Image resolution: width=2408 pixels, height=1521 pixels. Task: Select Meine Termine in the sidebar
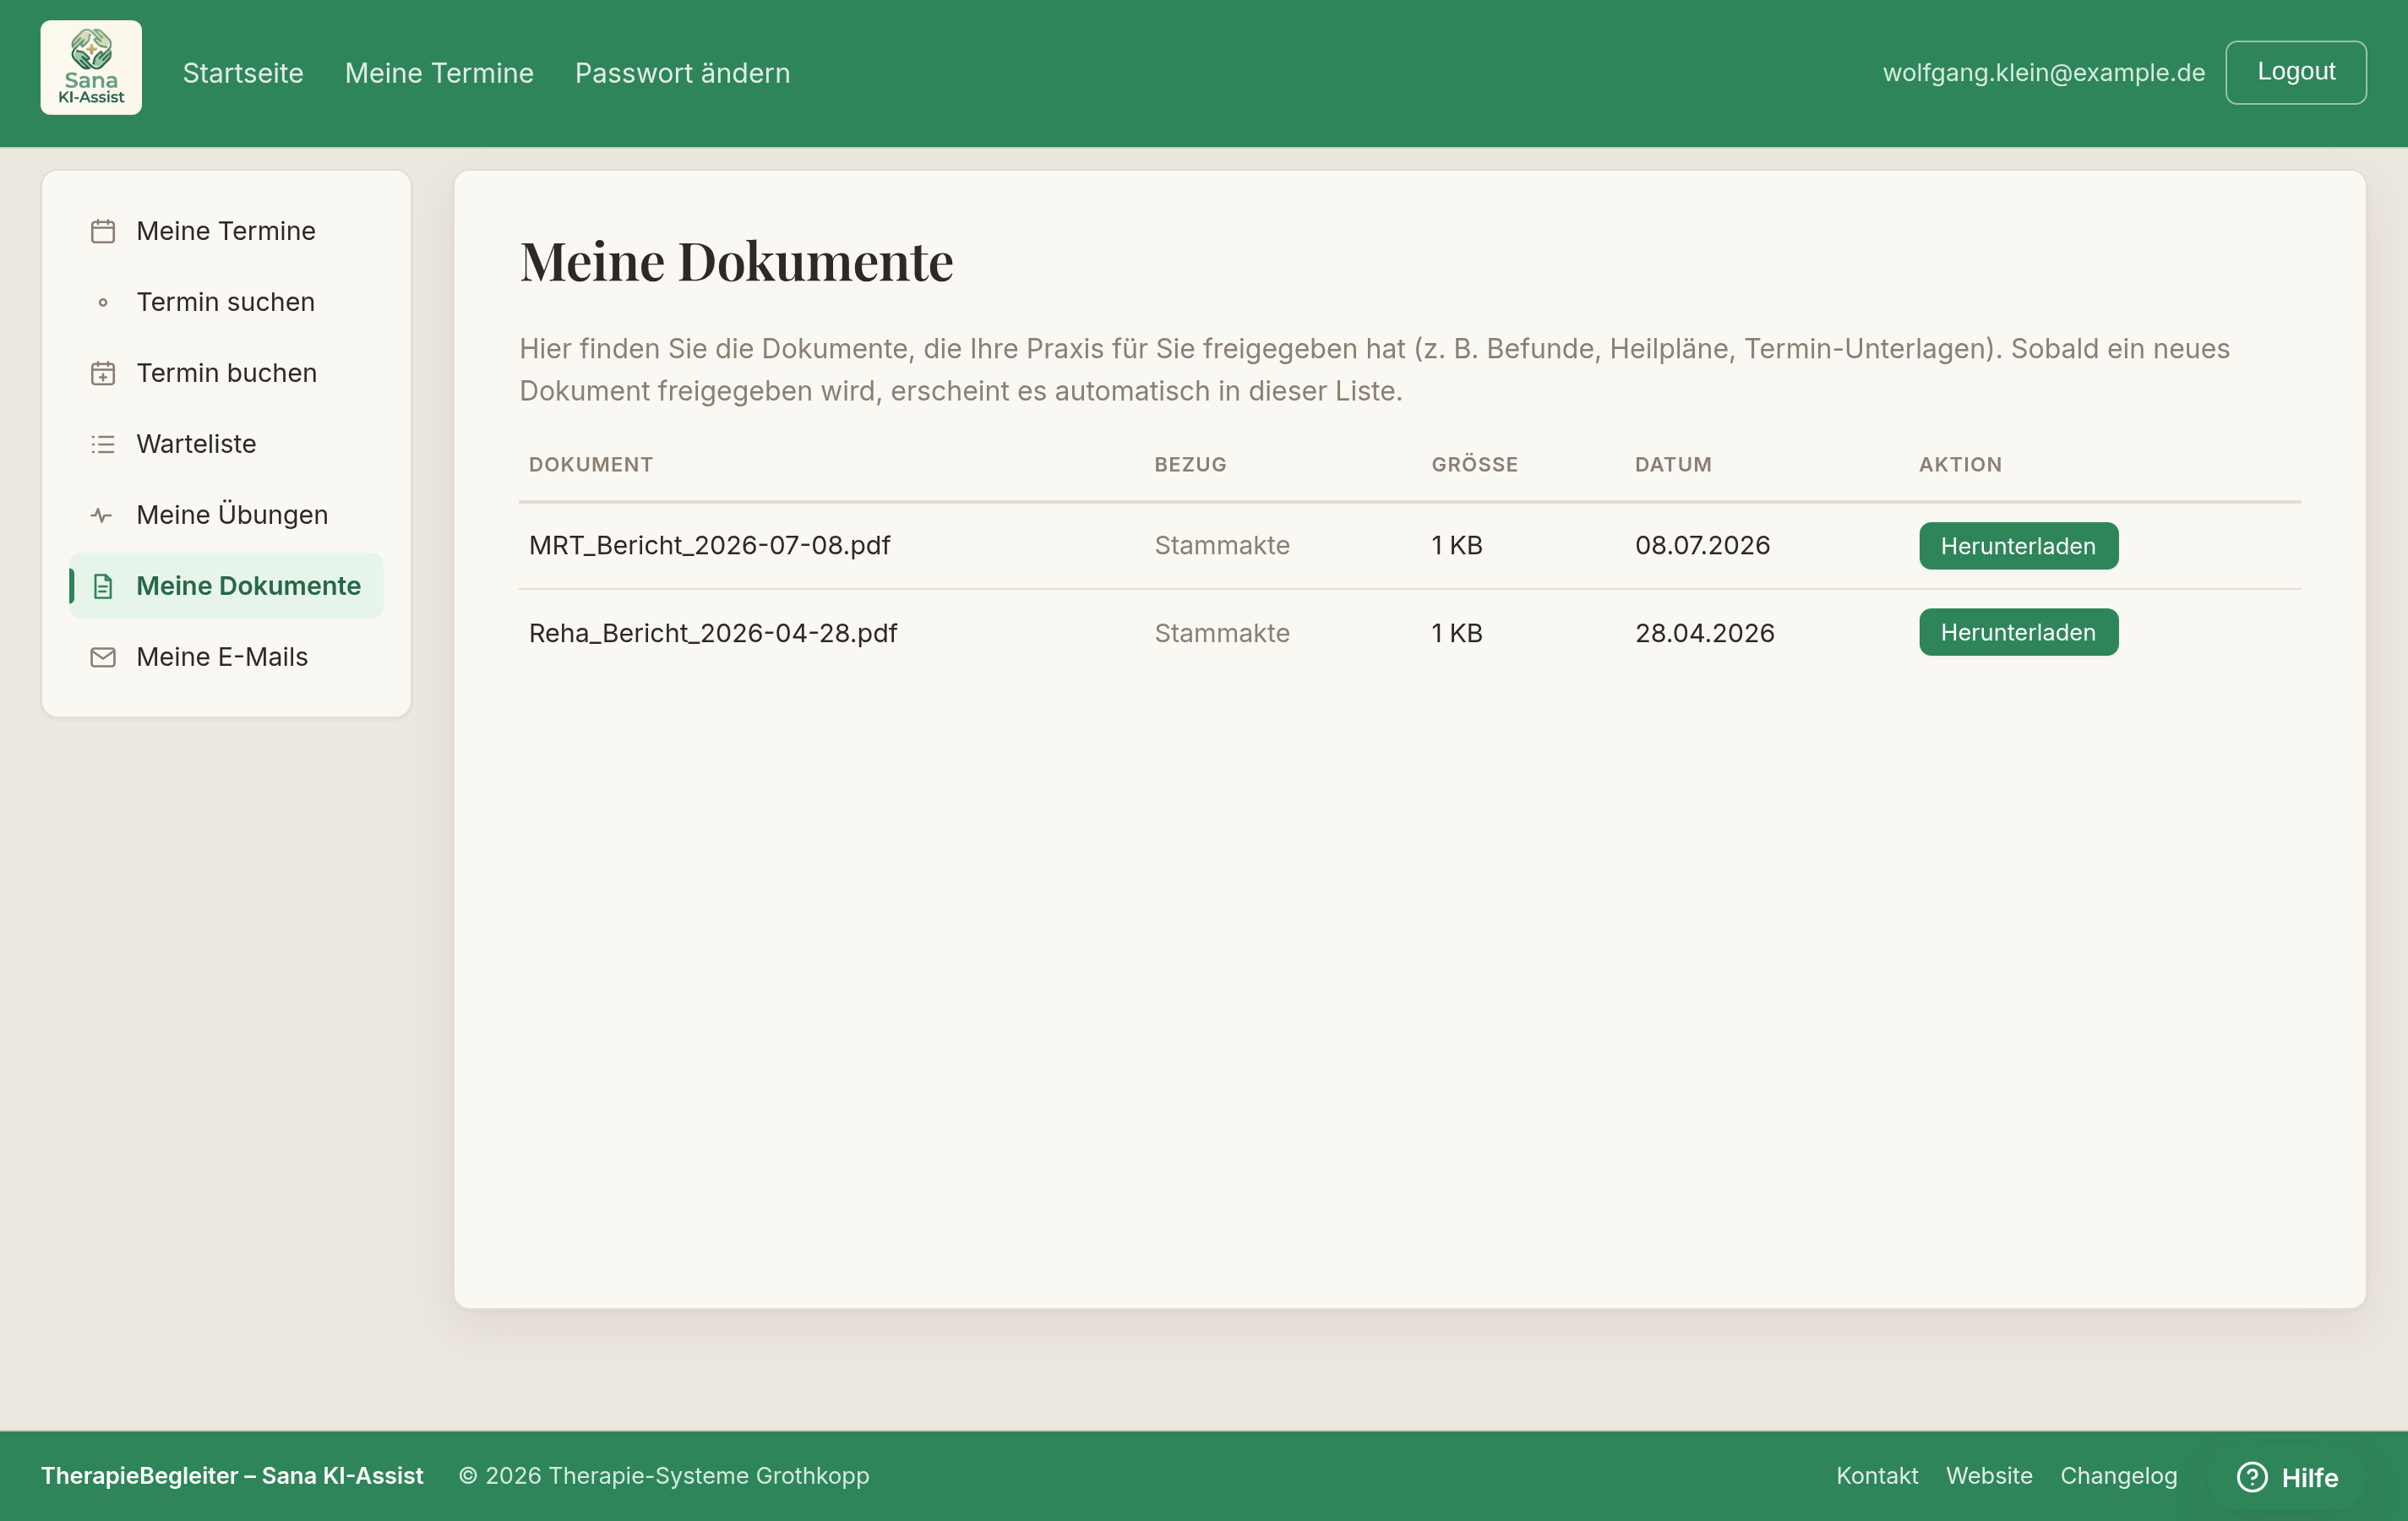pyautogui.click(x=226, y=231)
